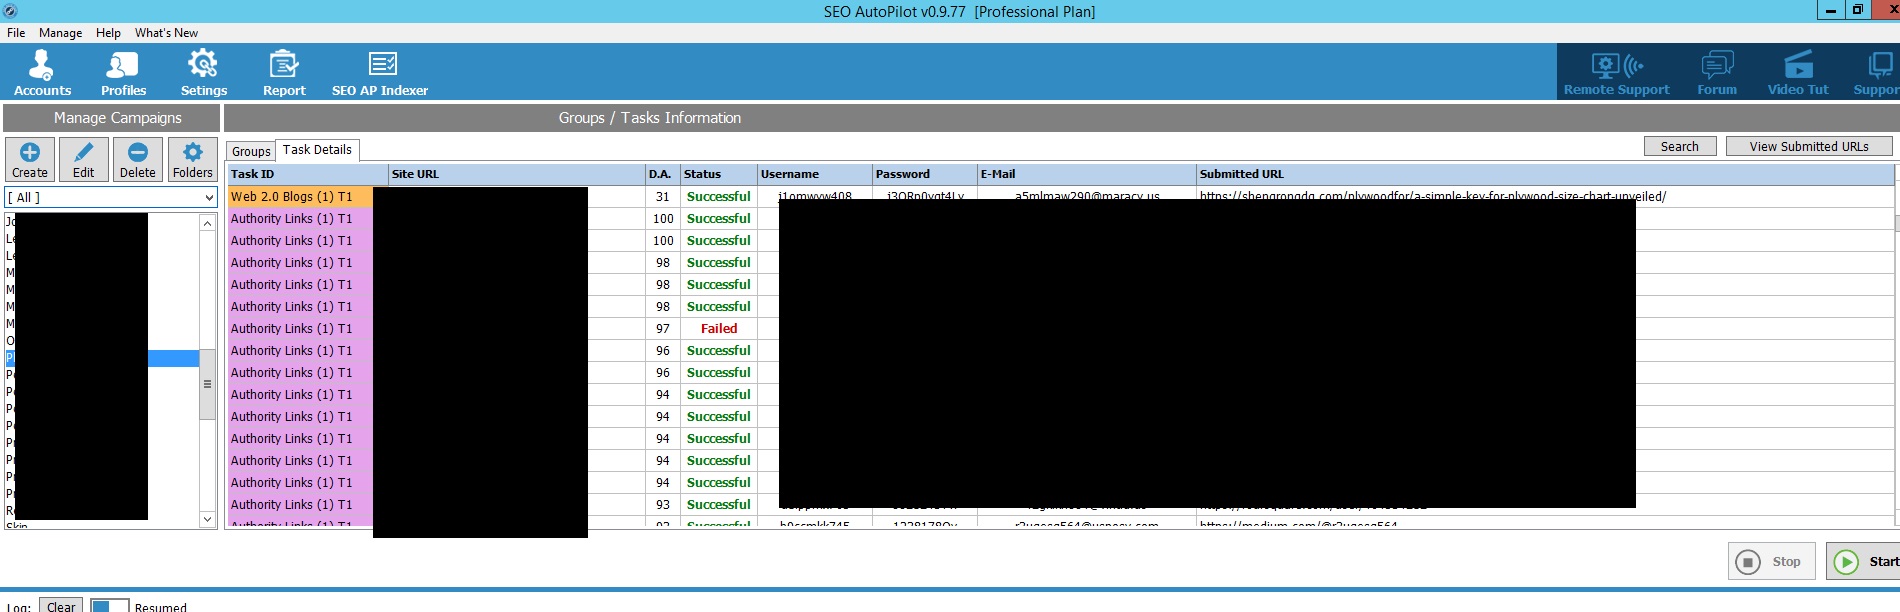Open What's New menu
The width and height of the screenshot is (1900, 612).
pos(166,33)
